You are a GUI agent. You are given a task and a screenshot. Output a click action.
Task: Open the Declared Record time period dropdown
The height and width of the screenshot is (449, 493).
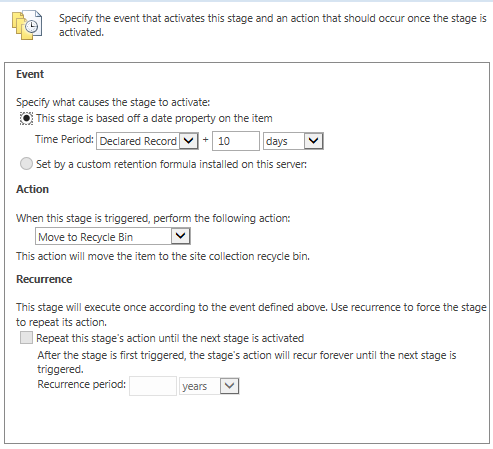point(147,141)
